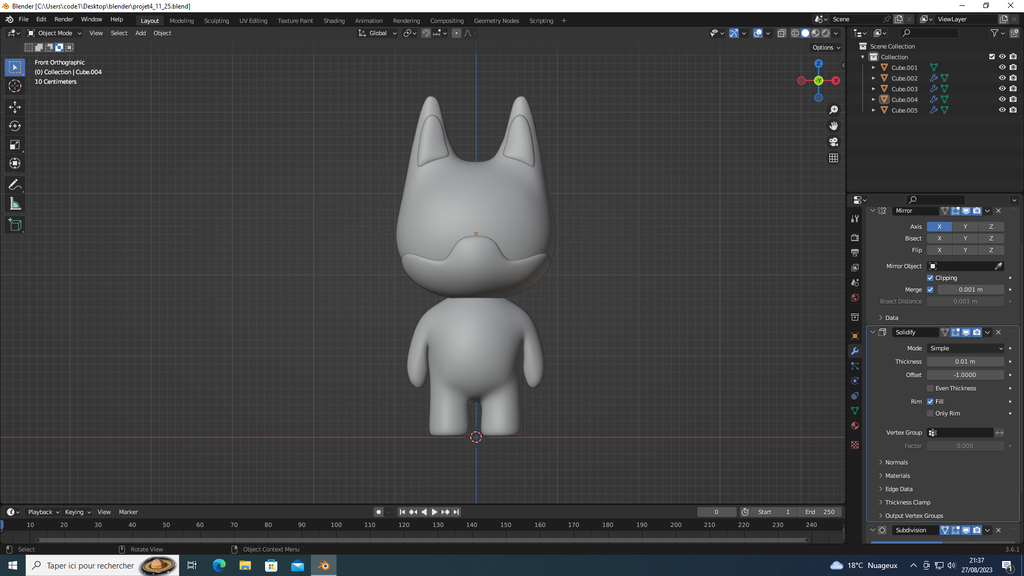Open the Render menu
Screen dimensions: 1024x576
[63, 19]
